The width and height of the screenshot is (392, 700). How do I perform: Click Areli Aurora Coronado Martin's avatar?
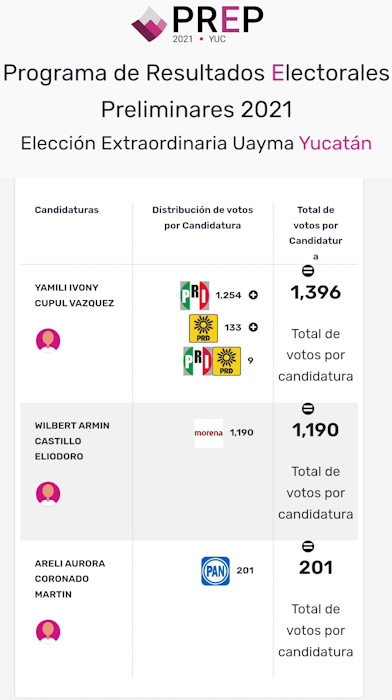[48, 632]
